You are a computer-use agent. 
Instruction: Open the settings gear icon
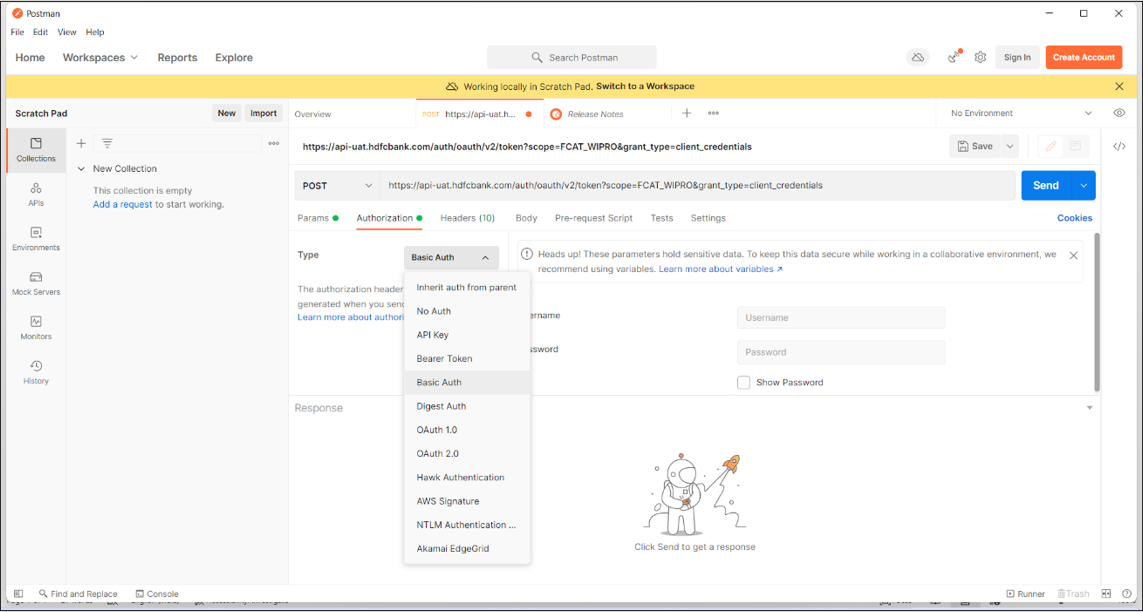(x=980, y=58)
